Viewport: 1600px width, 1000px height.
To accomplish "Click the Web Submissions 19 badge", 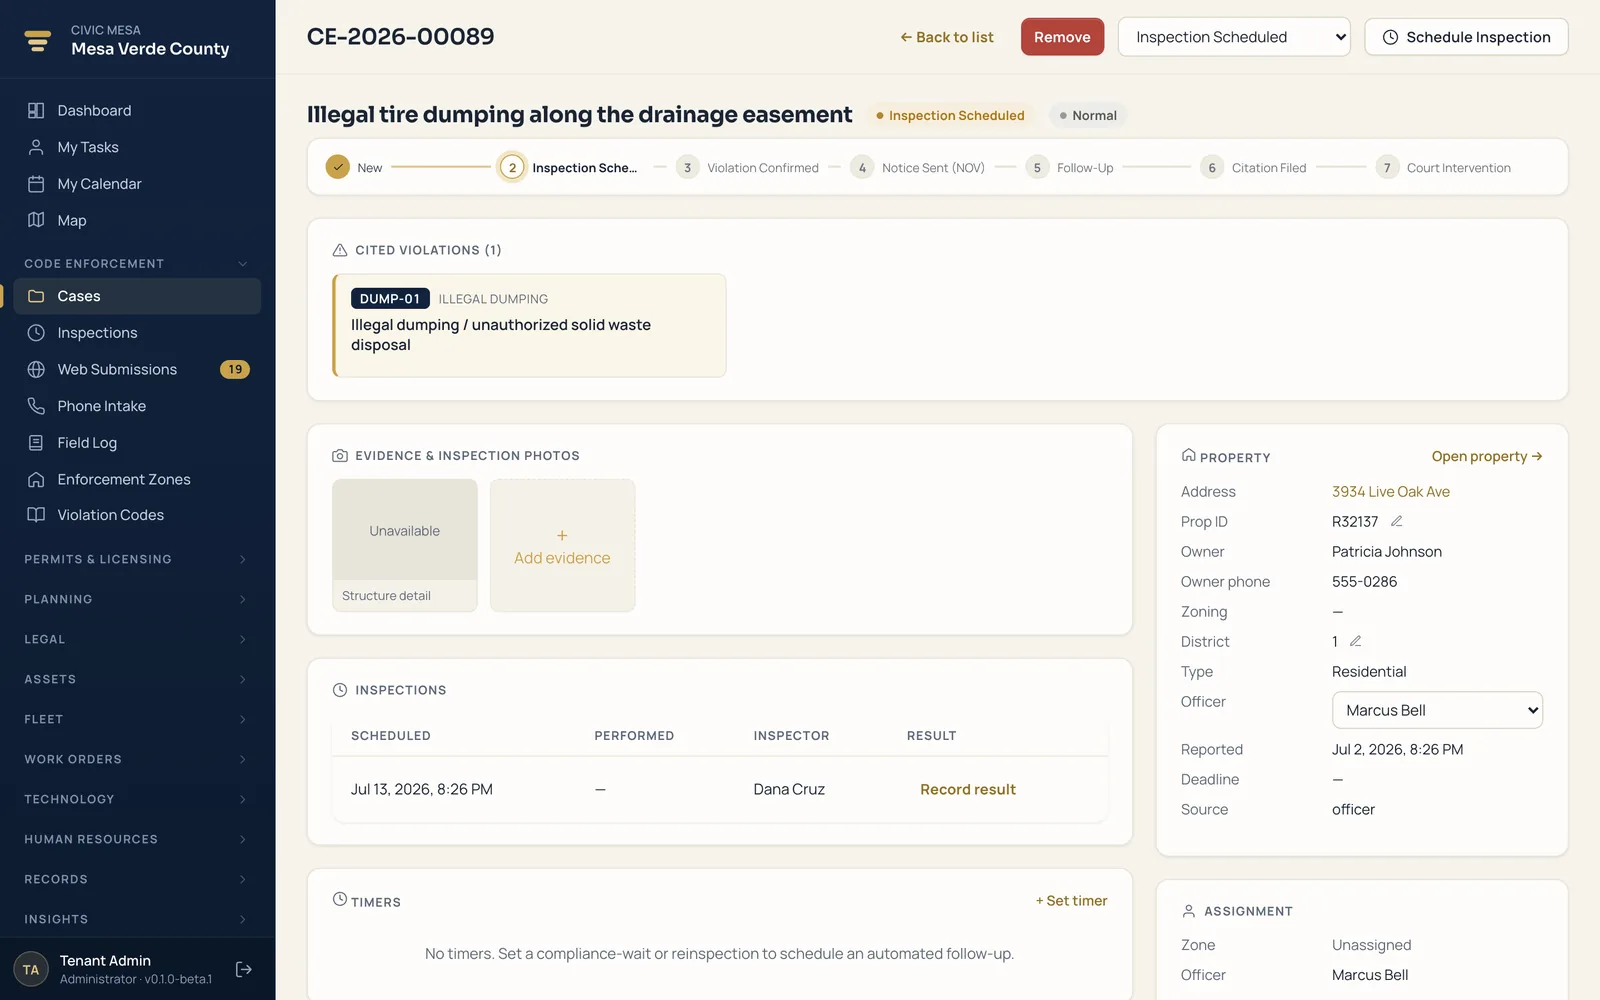I will 235,369.
